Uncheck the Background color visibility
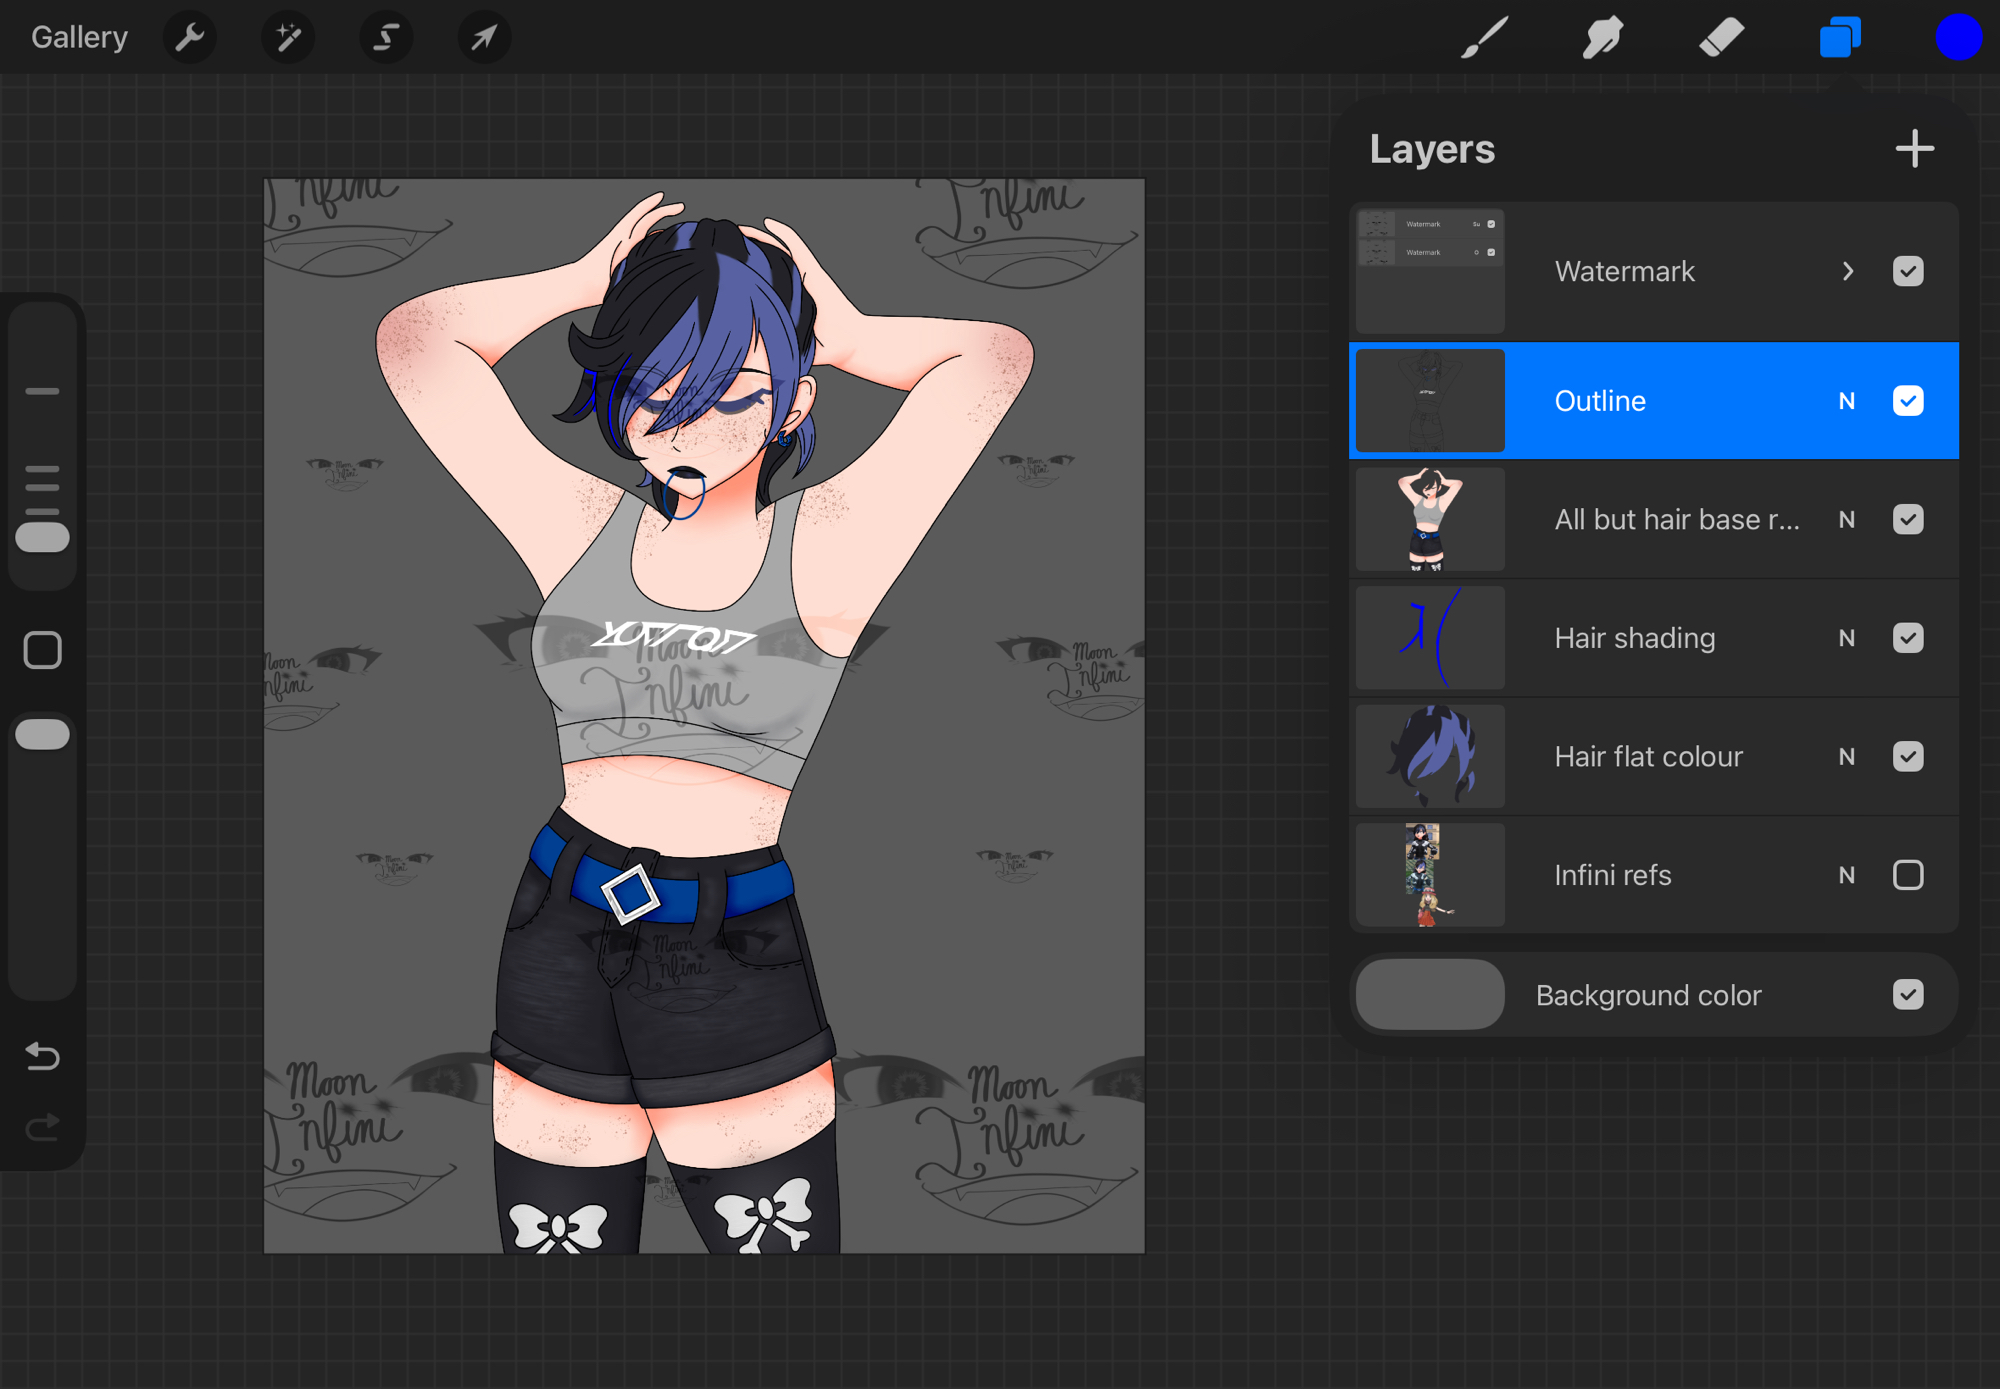 click(x=1907, y=995)
